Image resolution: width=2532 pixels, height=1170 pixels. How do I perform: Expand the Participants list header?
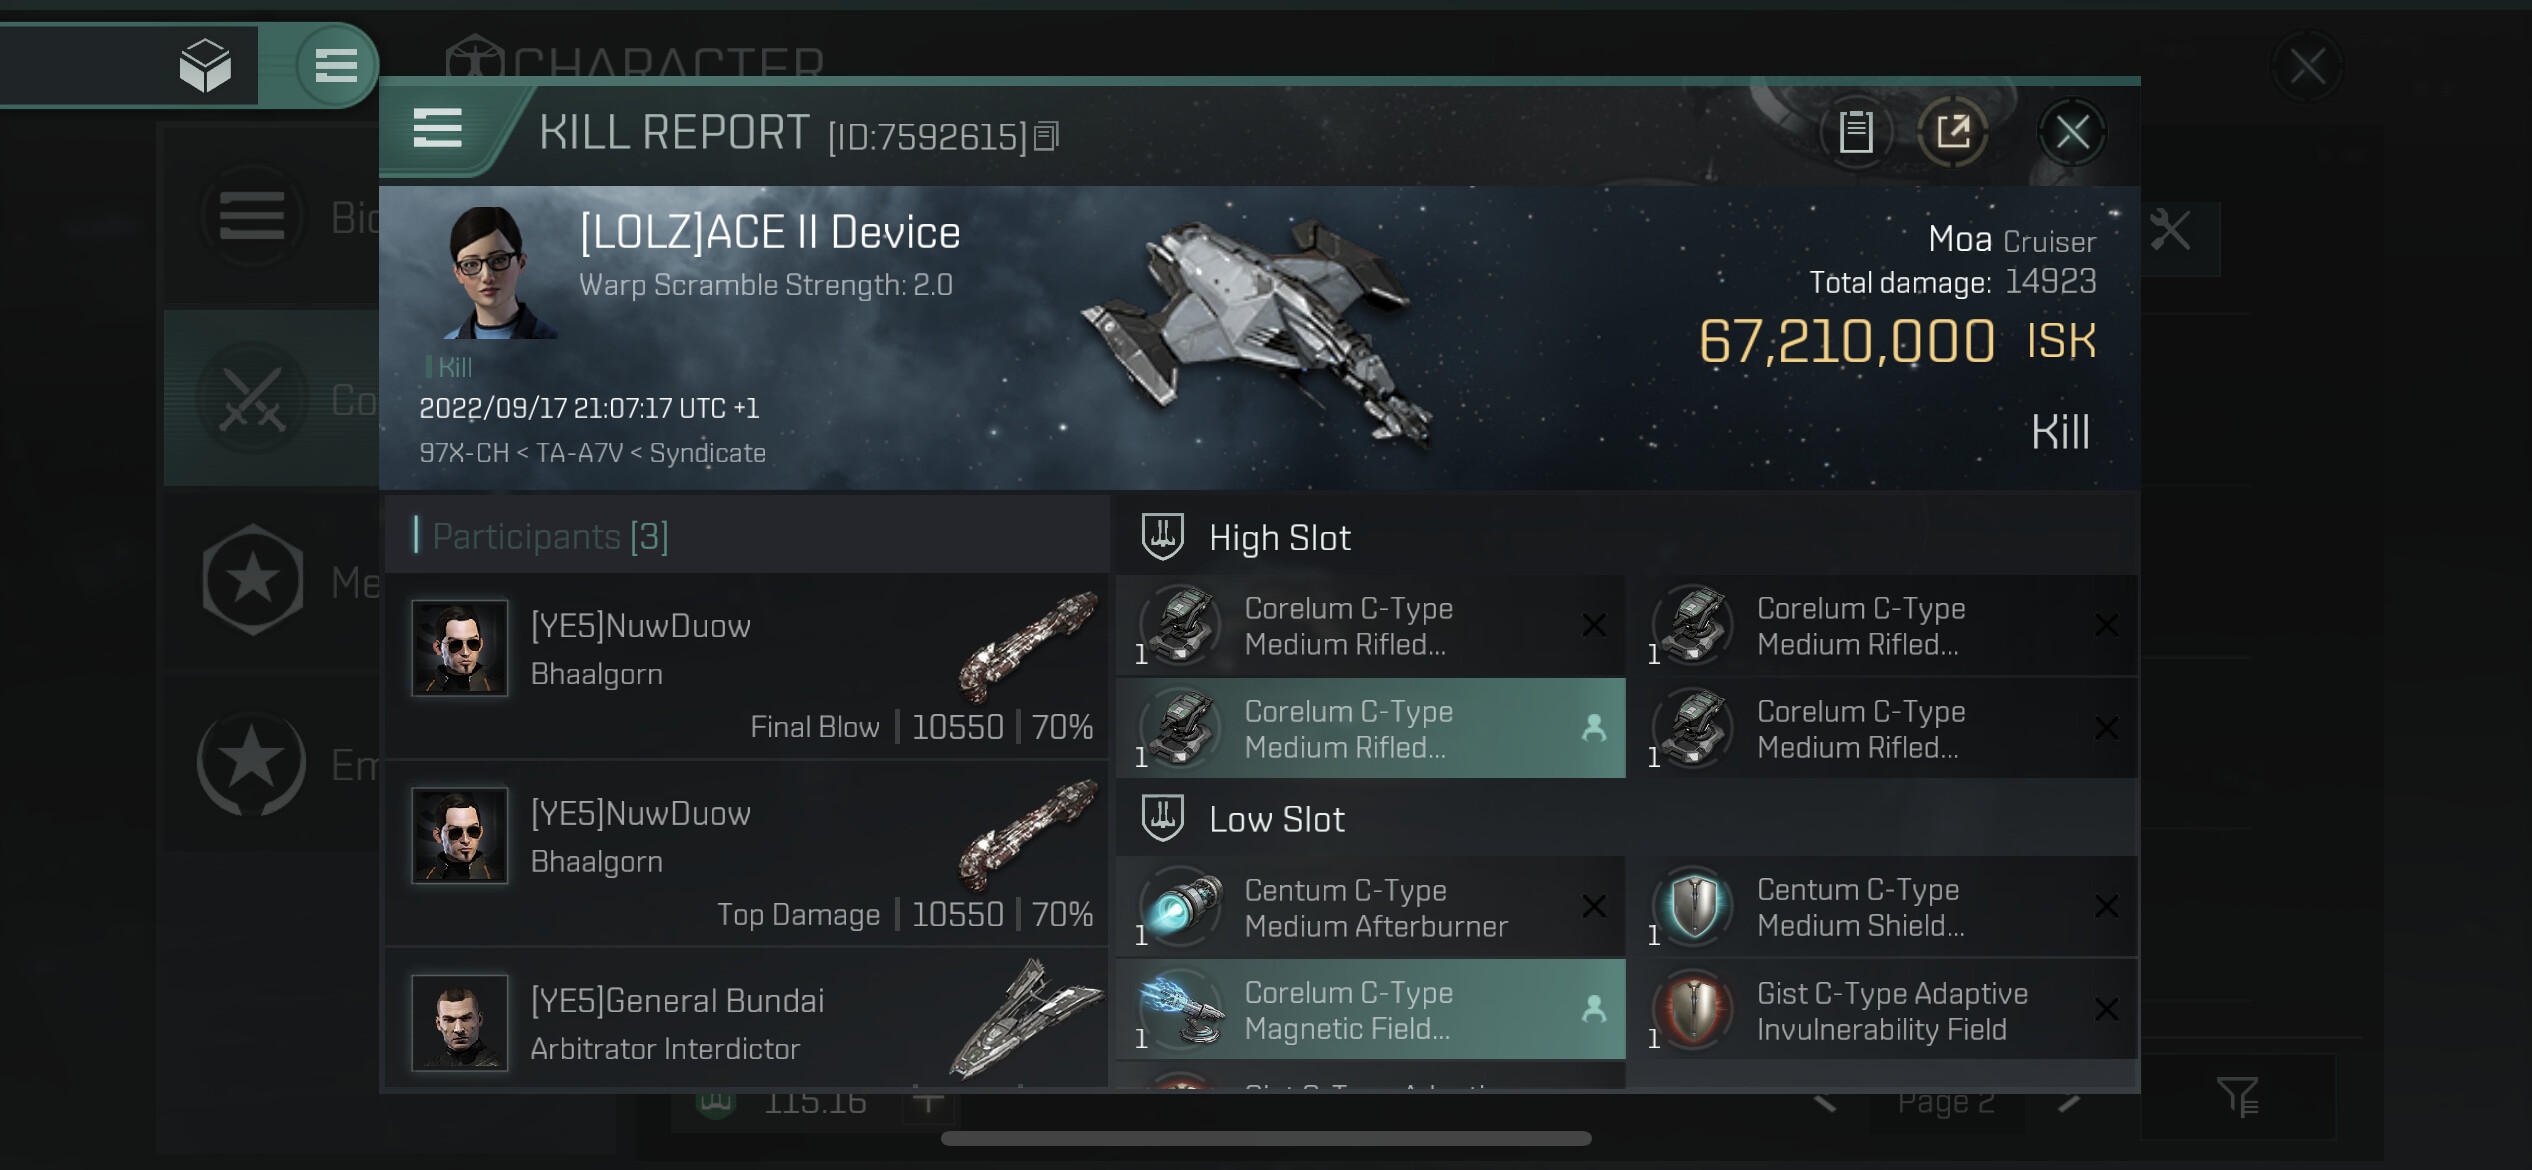coord(549,537)
